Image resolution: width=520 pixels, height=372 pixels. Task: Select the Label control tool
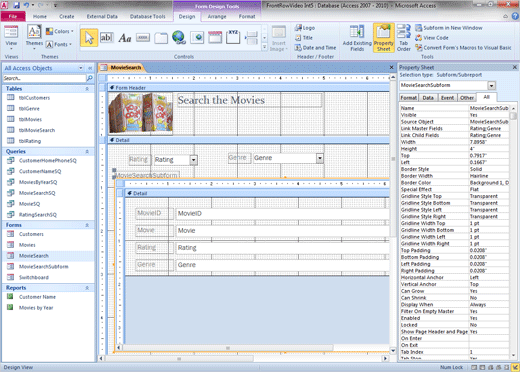click(x=125, y=38)
